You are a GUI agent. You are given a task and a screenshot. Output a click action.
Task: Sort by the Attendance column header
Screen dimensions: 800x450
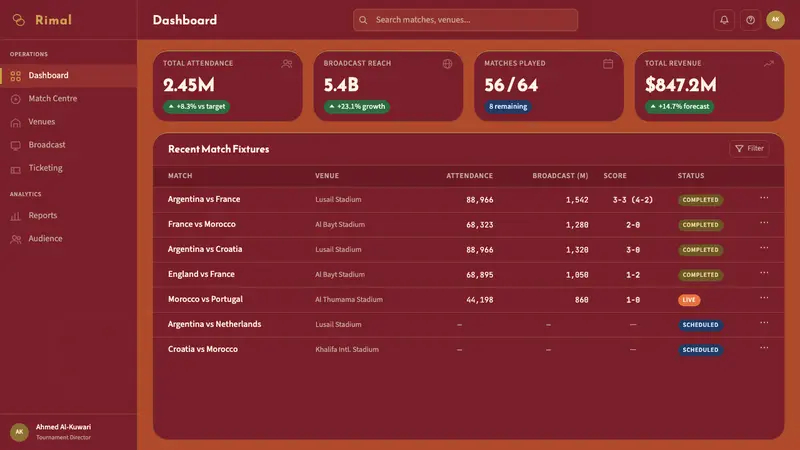coord(469,176)
